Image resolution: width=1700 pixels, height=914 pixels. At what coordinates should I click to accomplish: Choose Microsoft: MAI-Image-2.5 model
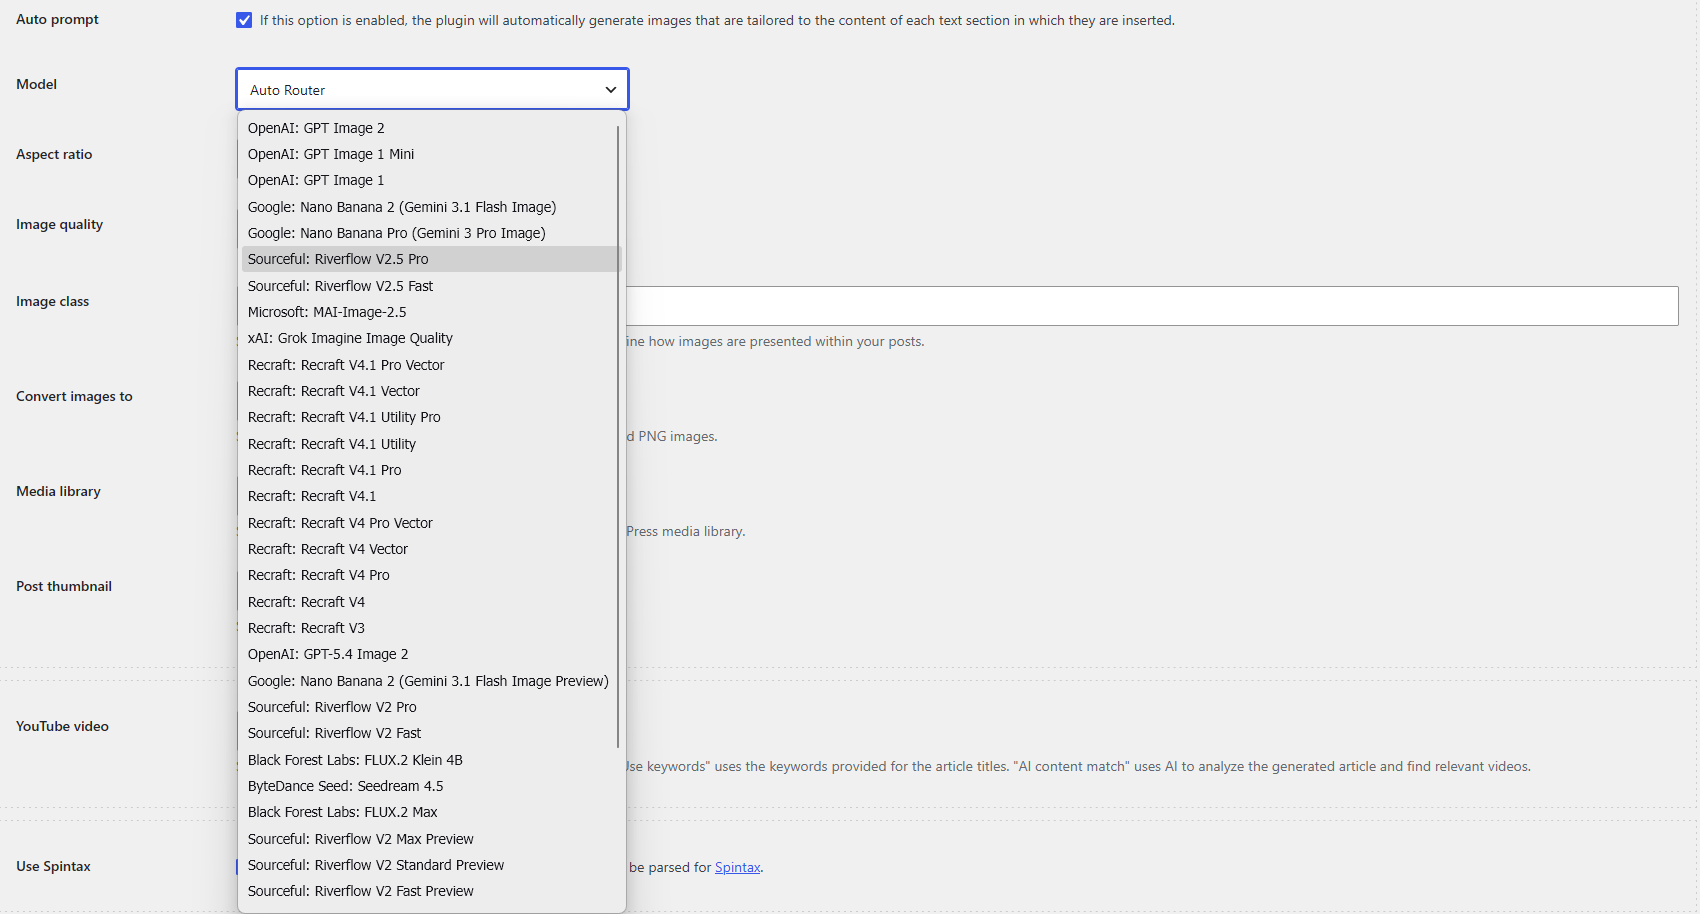430,312
